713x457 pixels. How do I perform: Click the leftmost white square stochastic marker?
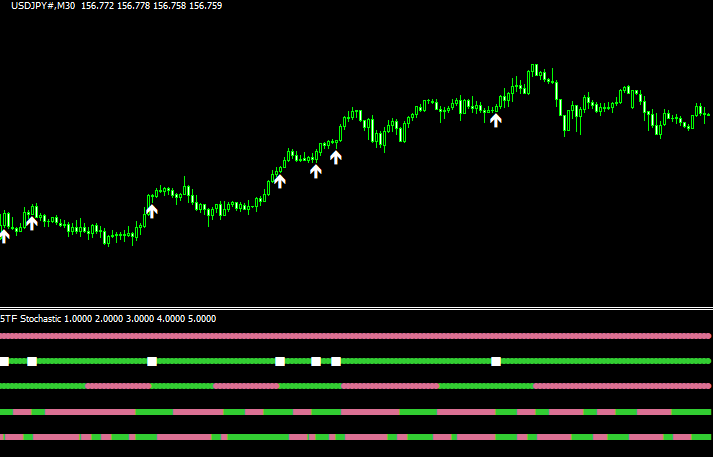click(x=3, y=361)
